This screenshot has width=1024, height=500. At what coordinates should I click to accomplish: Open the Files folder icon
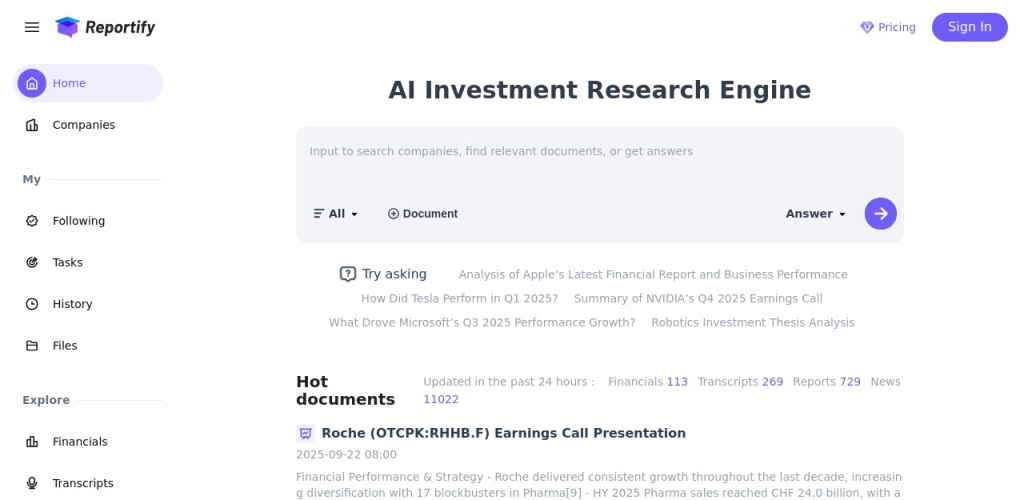(x=32, y=346)
